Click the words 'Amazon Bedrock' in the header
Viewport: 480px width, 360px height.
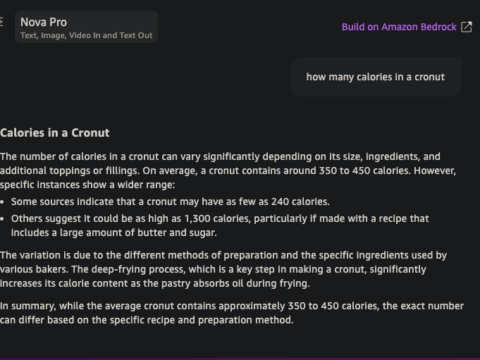tap(419, 27)
